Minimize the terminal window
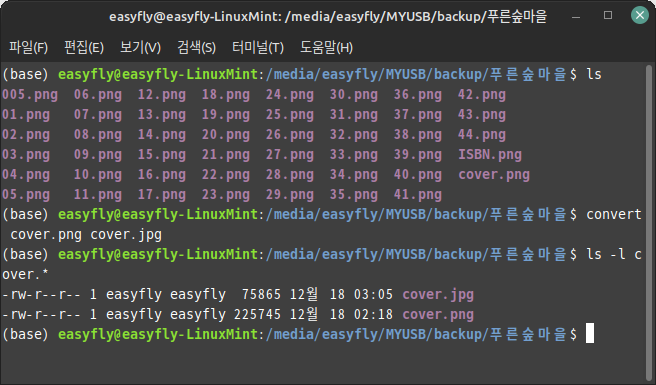The width and height of the screenshot is (656, 385). [576, 17]
